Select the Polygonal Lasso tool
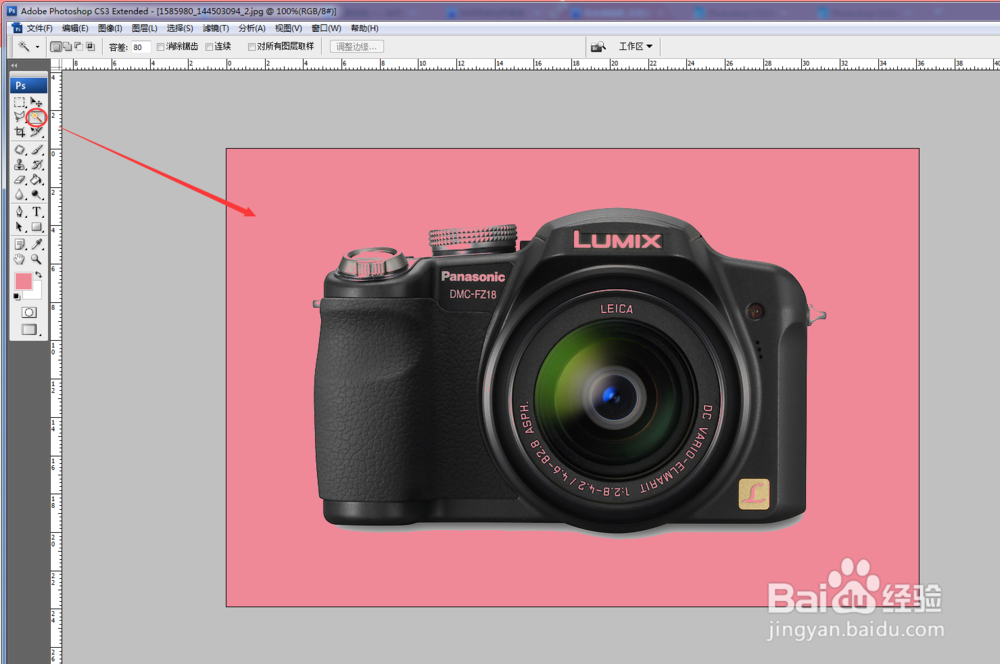 tap(20, 117)
